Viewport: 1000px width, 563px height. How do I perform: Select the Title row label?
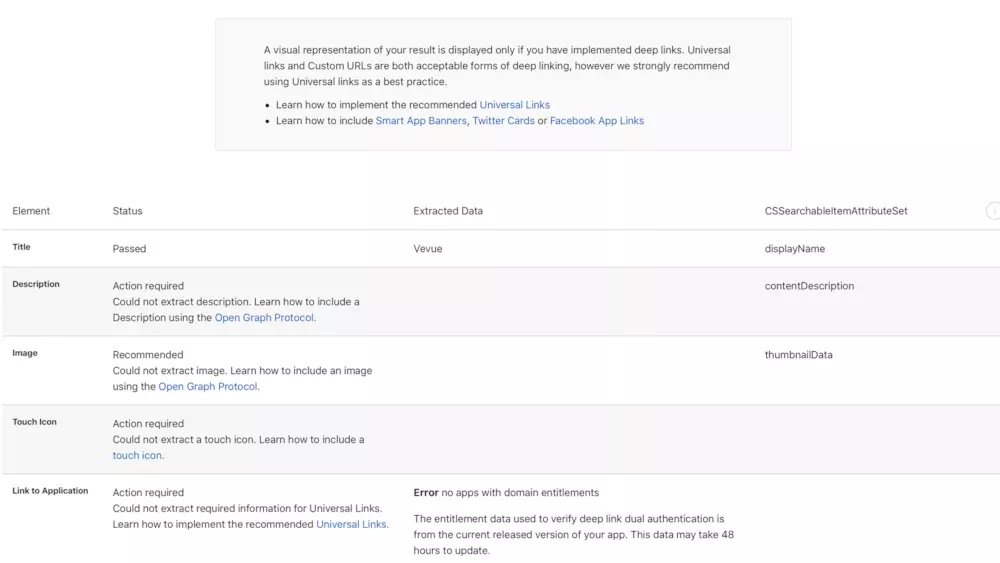click(x=21, y=247)
